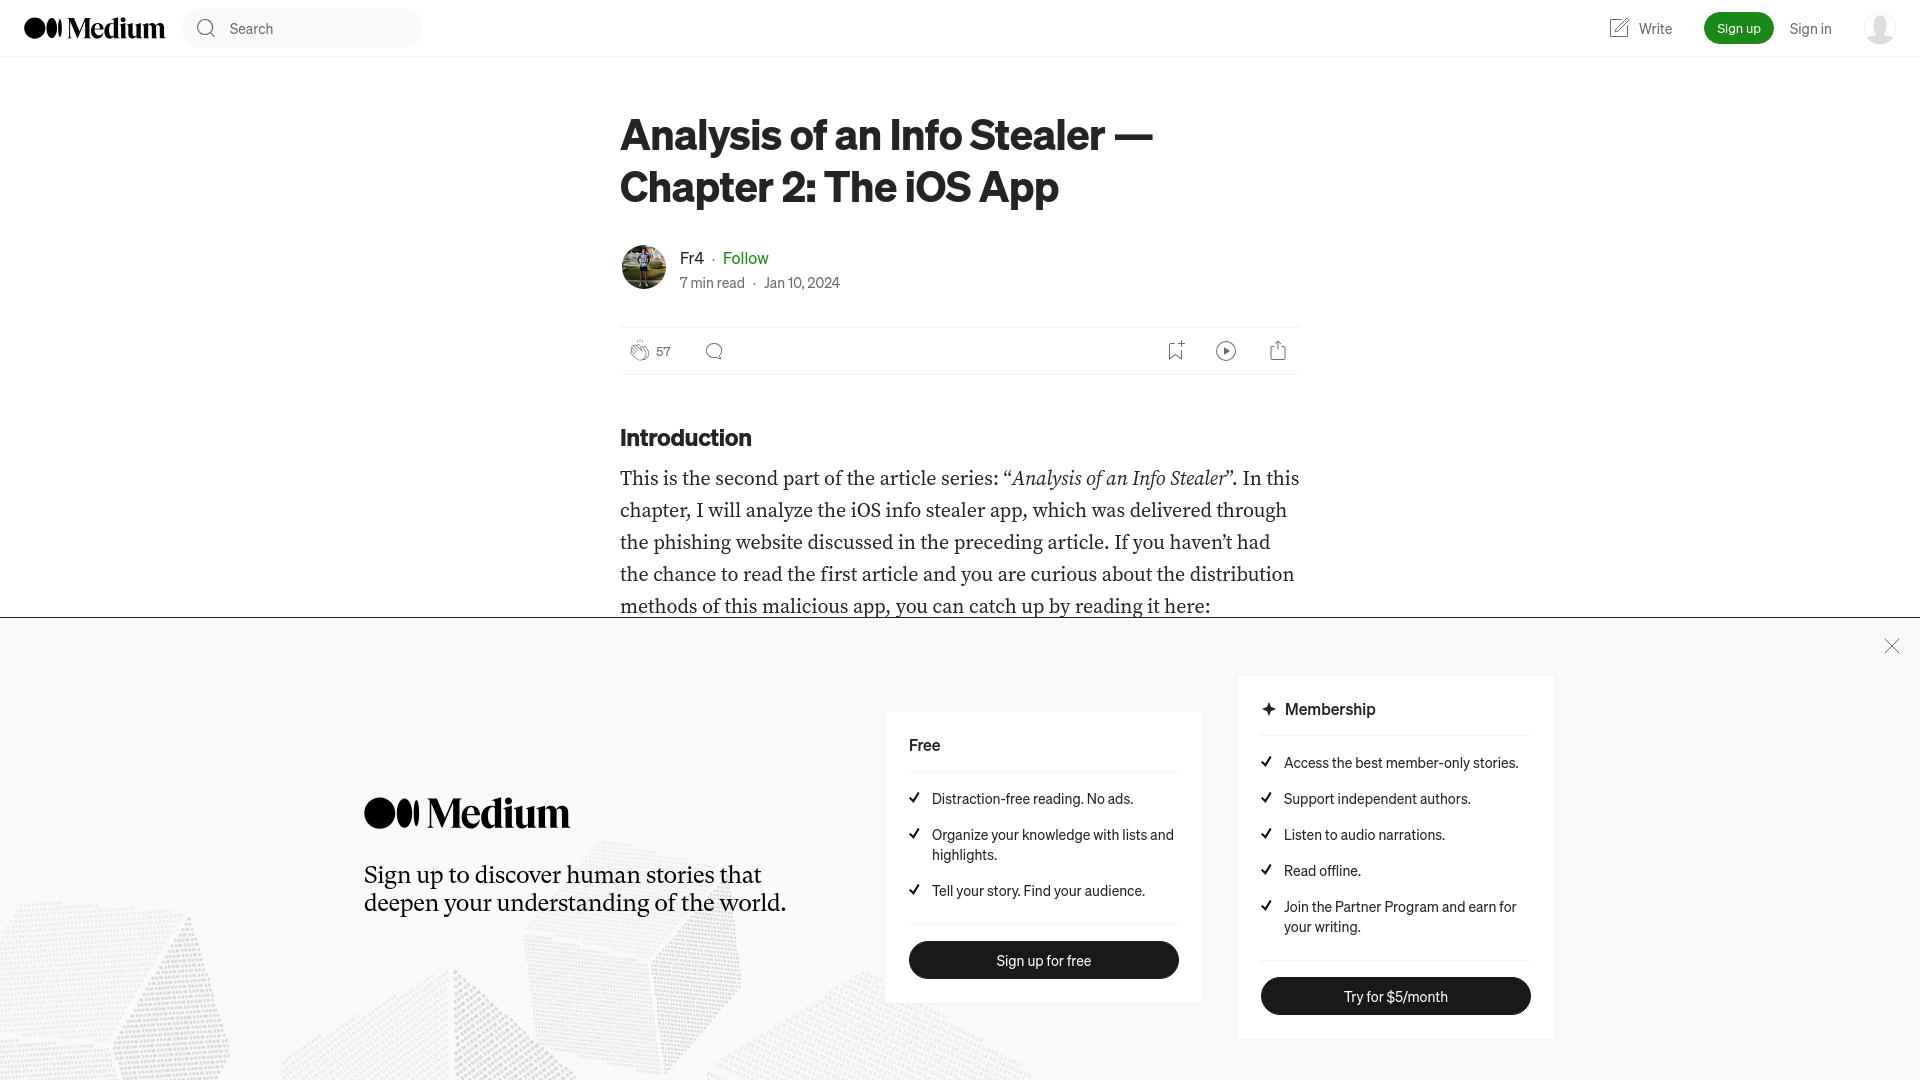
Task: Click the Sign up free button
Action: pos(1043,959)
